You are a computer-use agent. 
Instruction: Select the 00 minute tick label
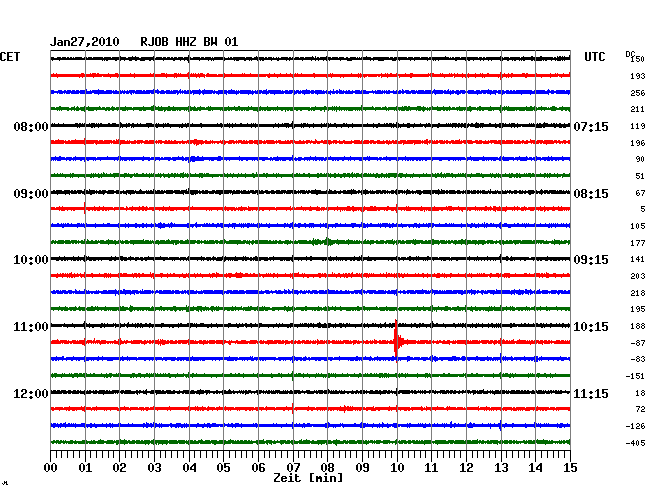pos(51,468)
